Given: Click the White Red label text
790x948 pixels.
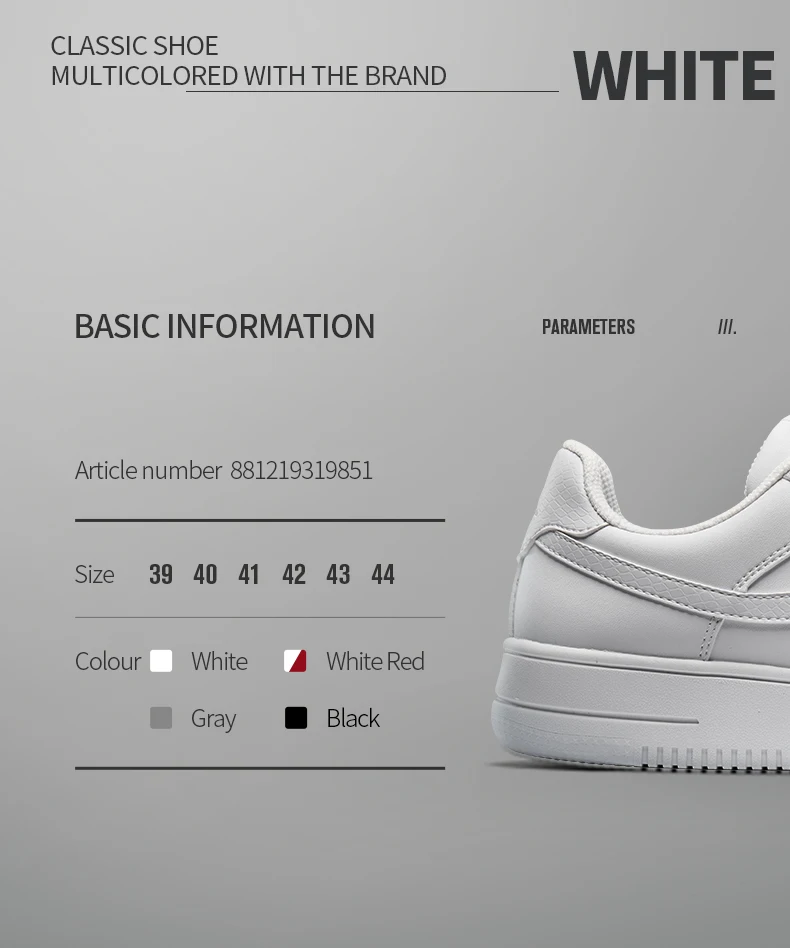Looking at the screenshot, I should click(375, 661).
